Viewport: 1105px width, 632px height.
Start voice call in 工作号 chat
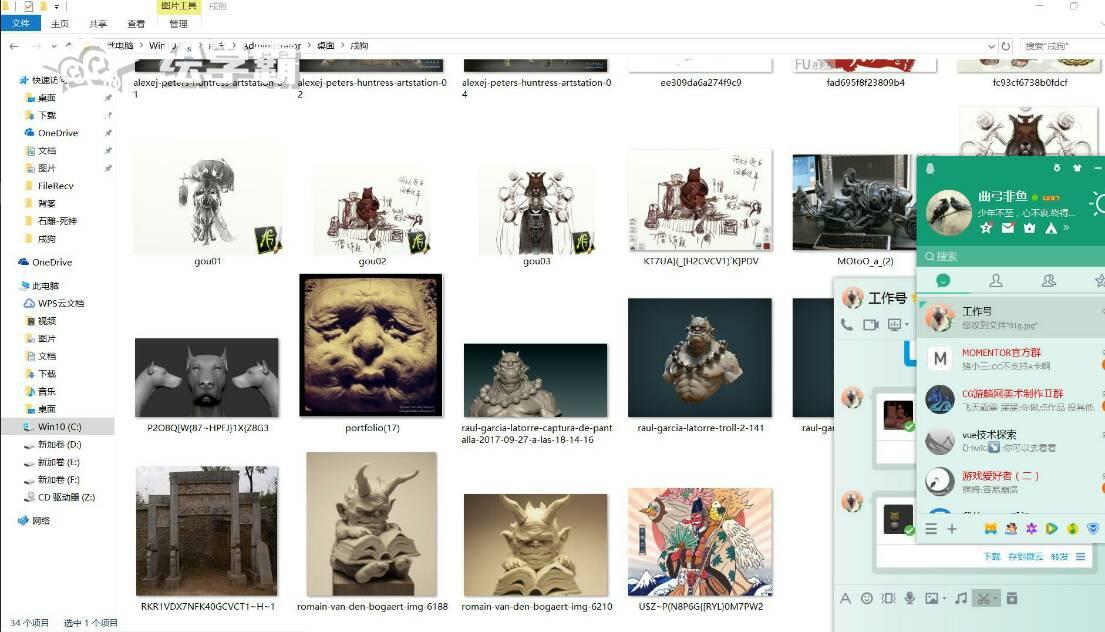click(847, 325)
